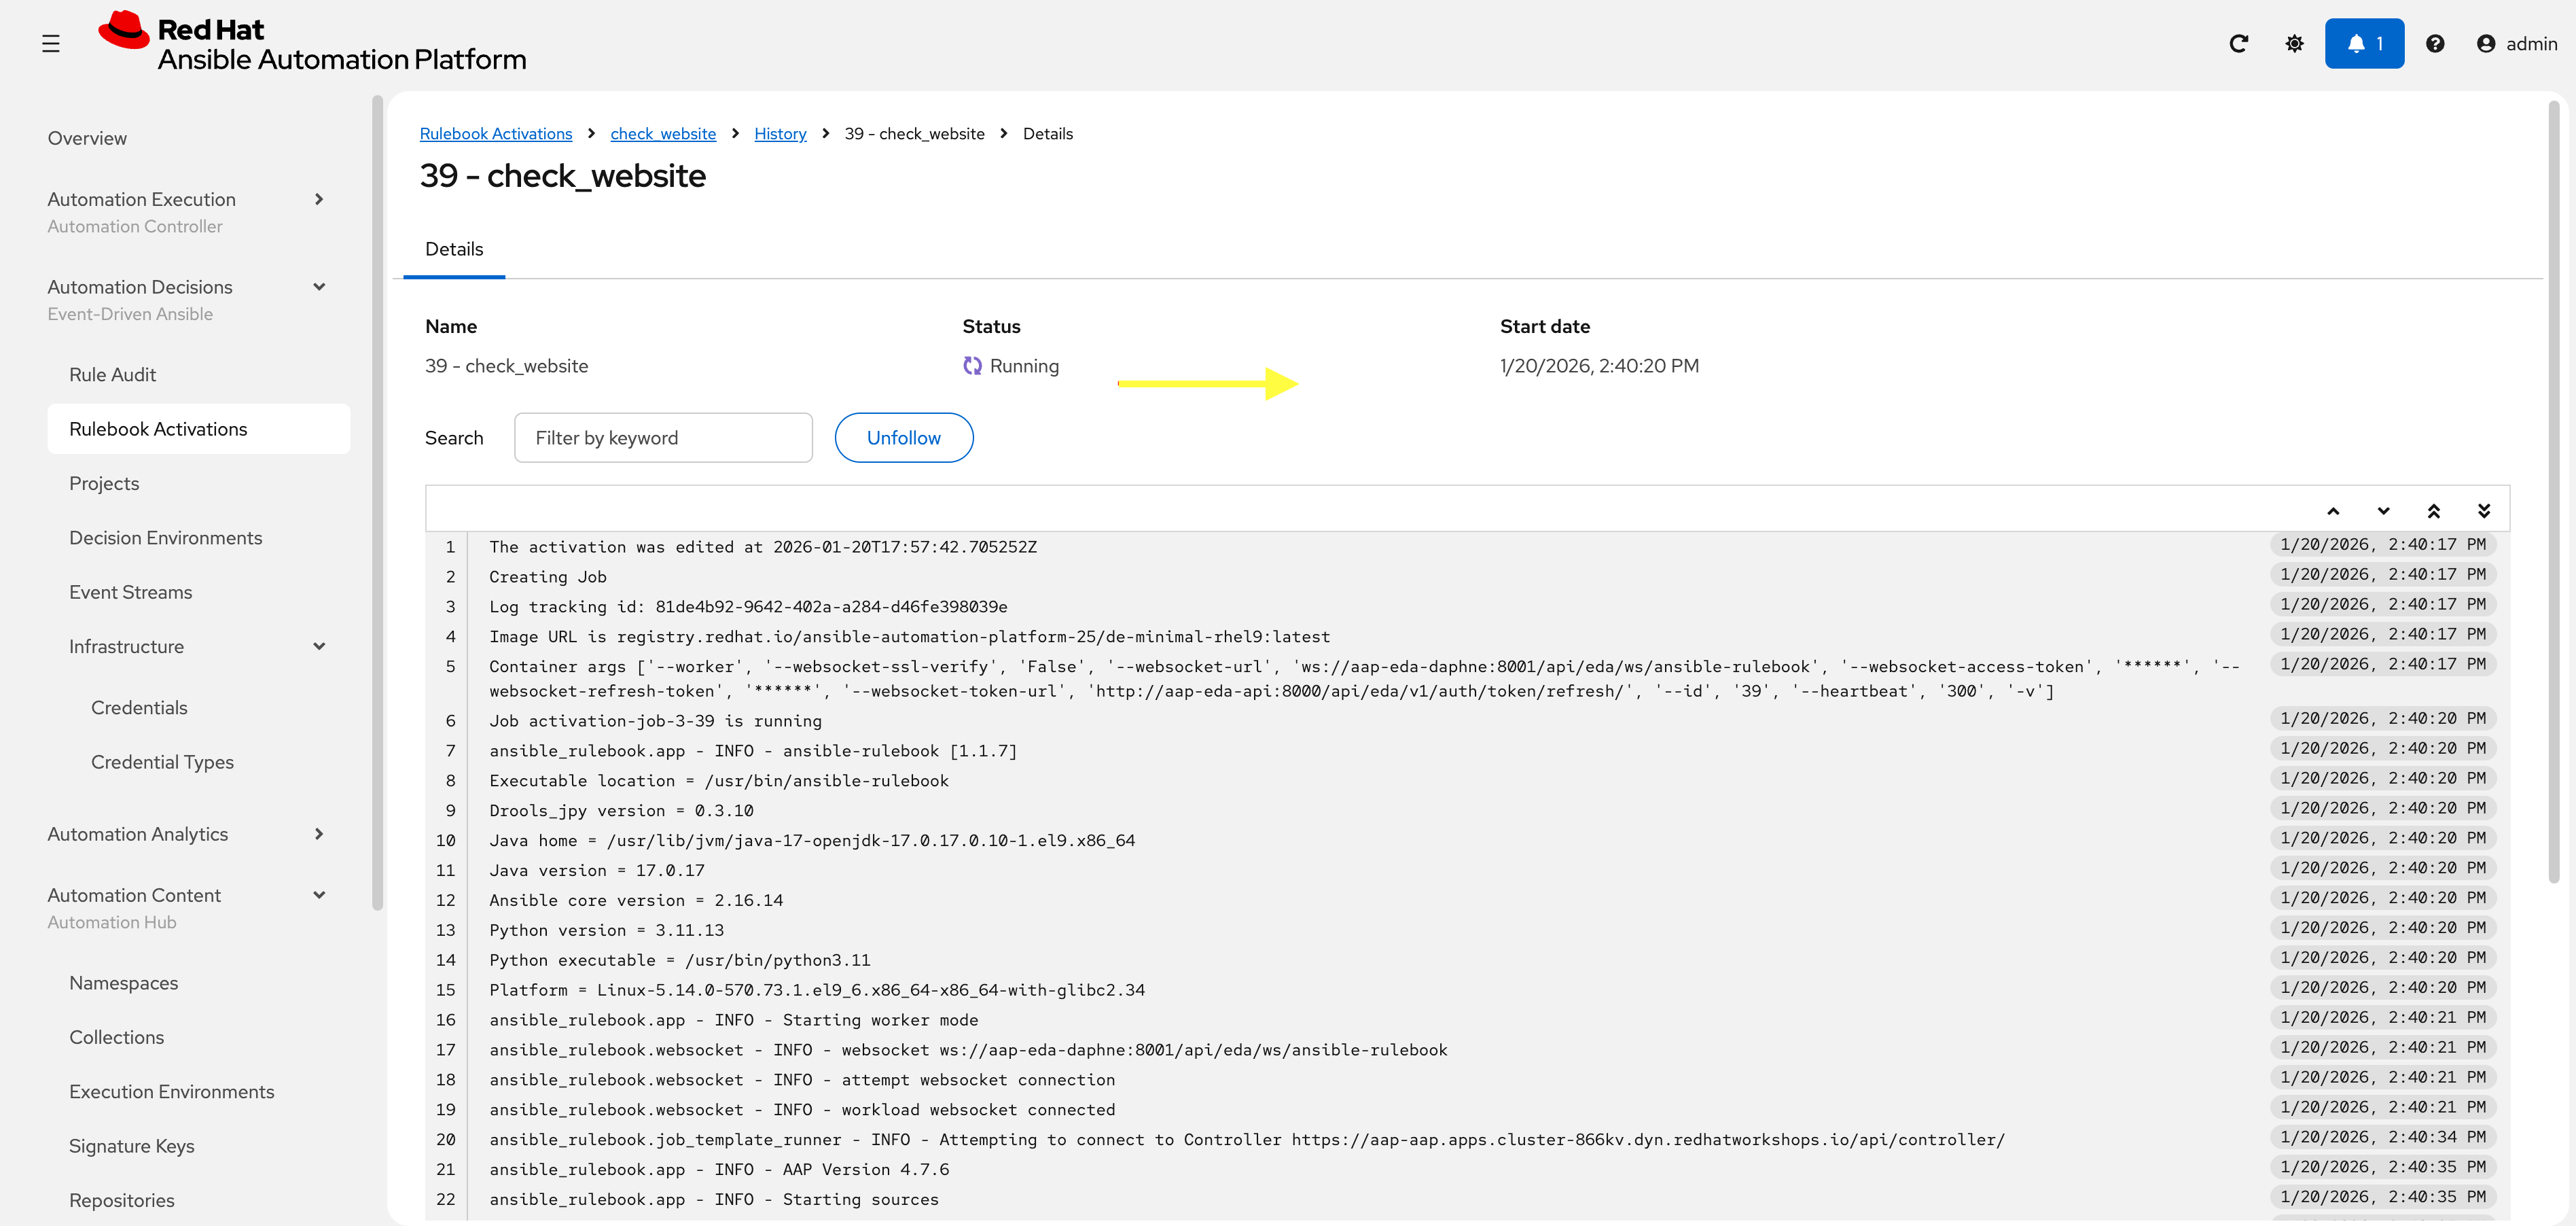
Task: Open the admin user menu
Action: (2517, 43)
